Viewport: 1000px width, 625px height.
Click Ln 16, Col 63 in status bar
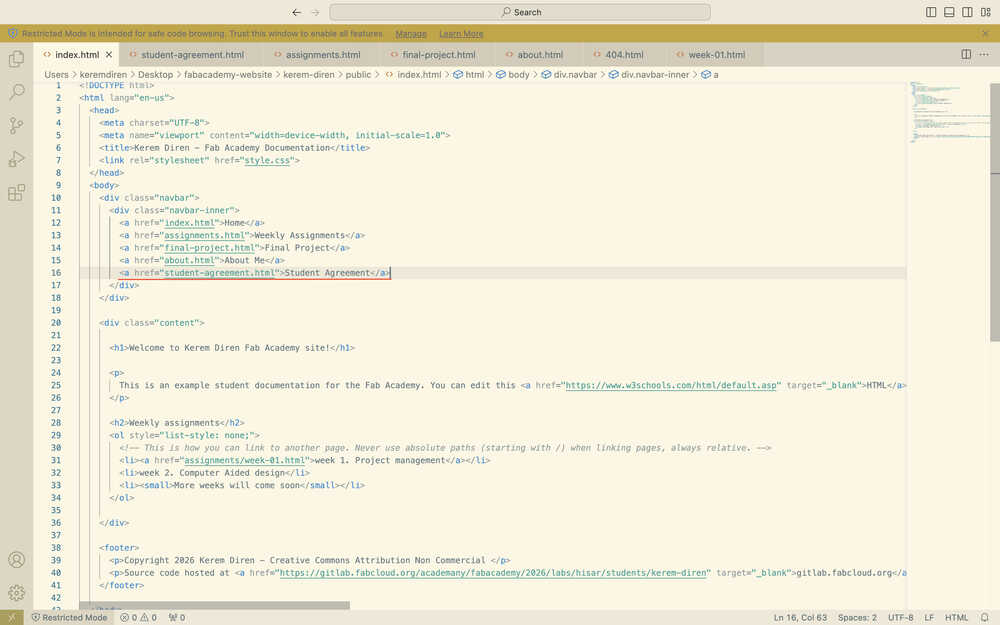800,617
